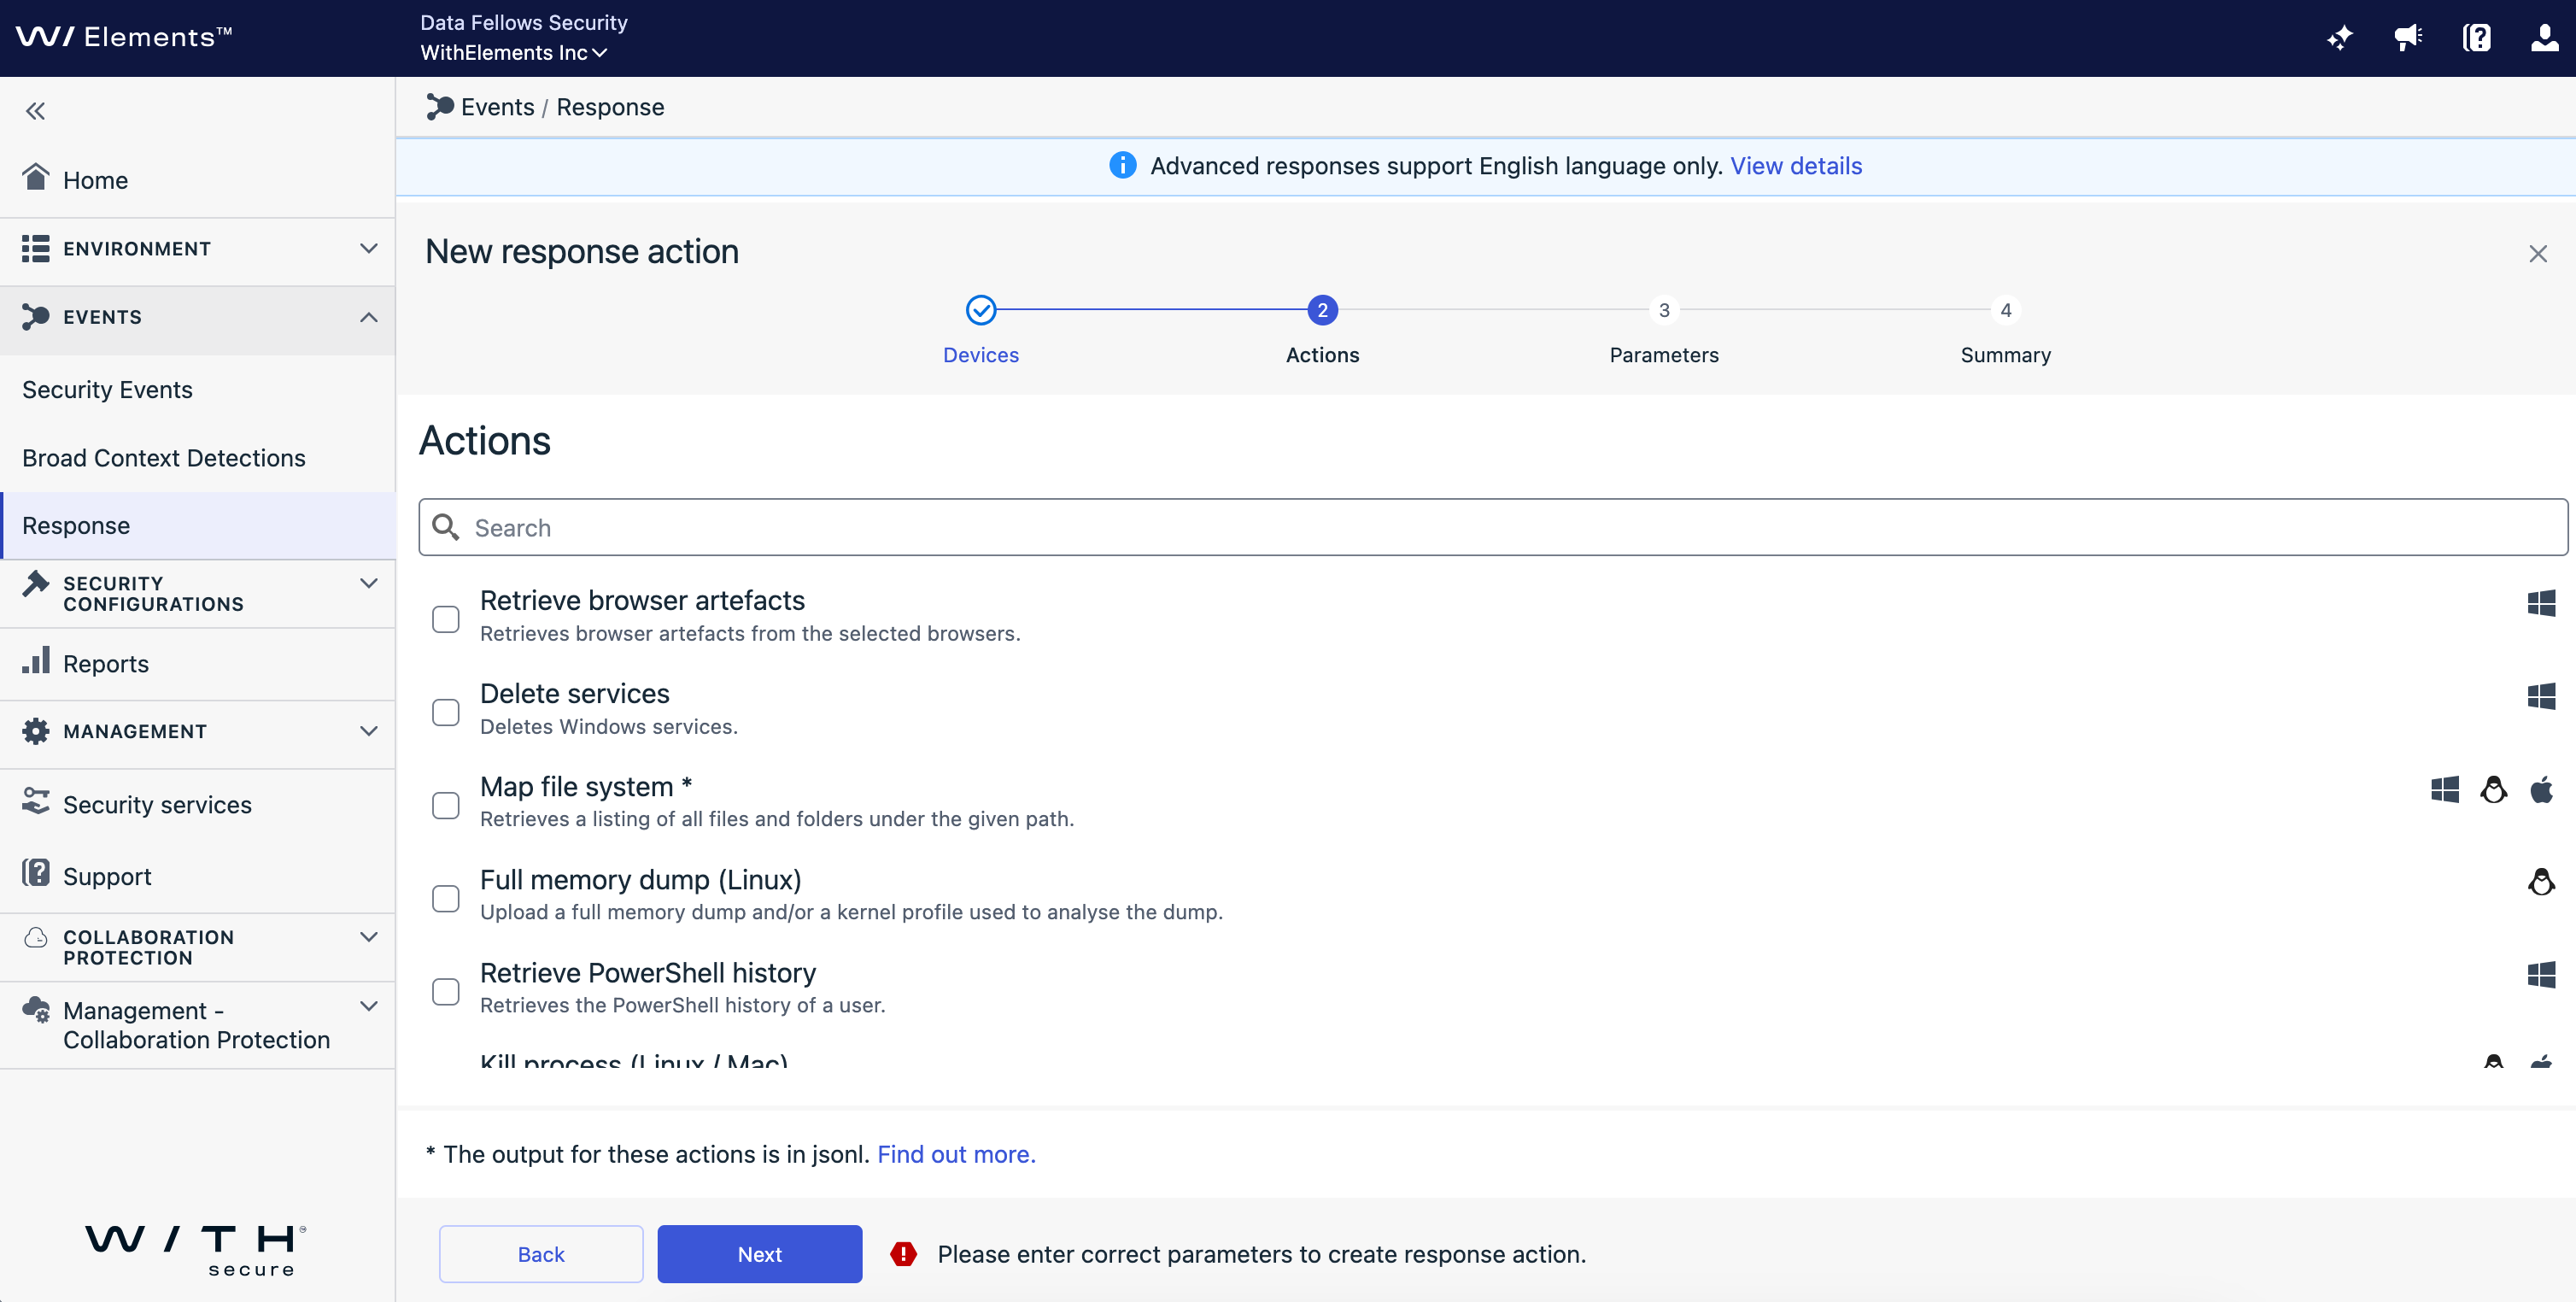
Task: Tick the Full memory dump (Linux) checkbox
Action: click(x=446, y=898)
